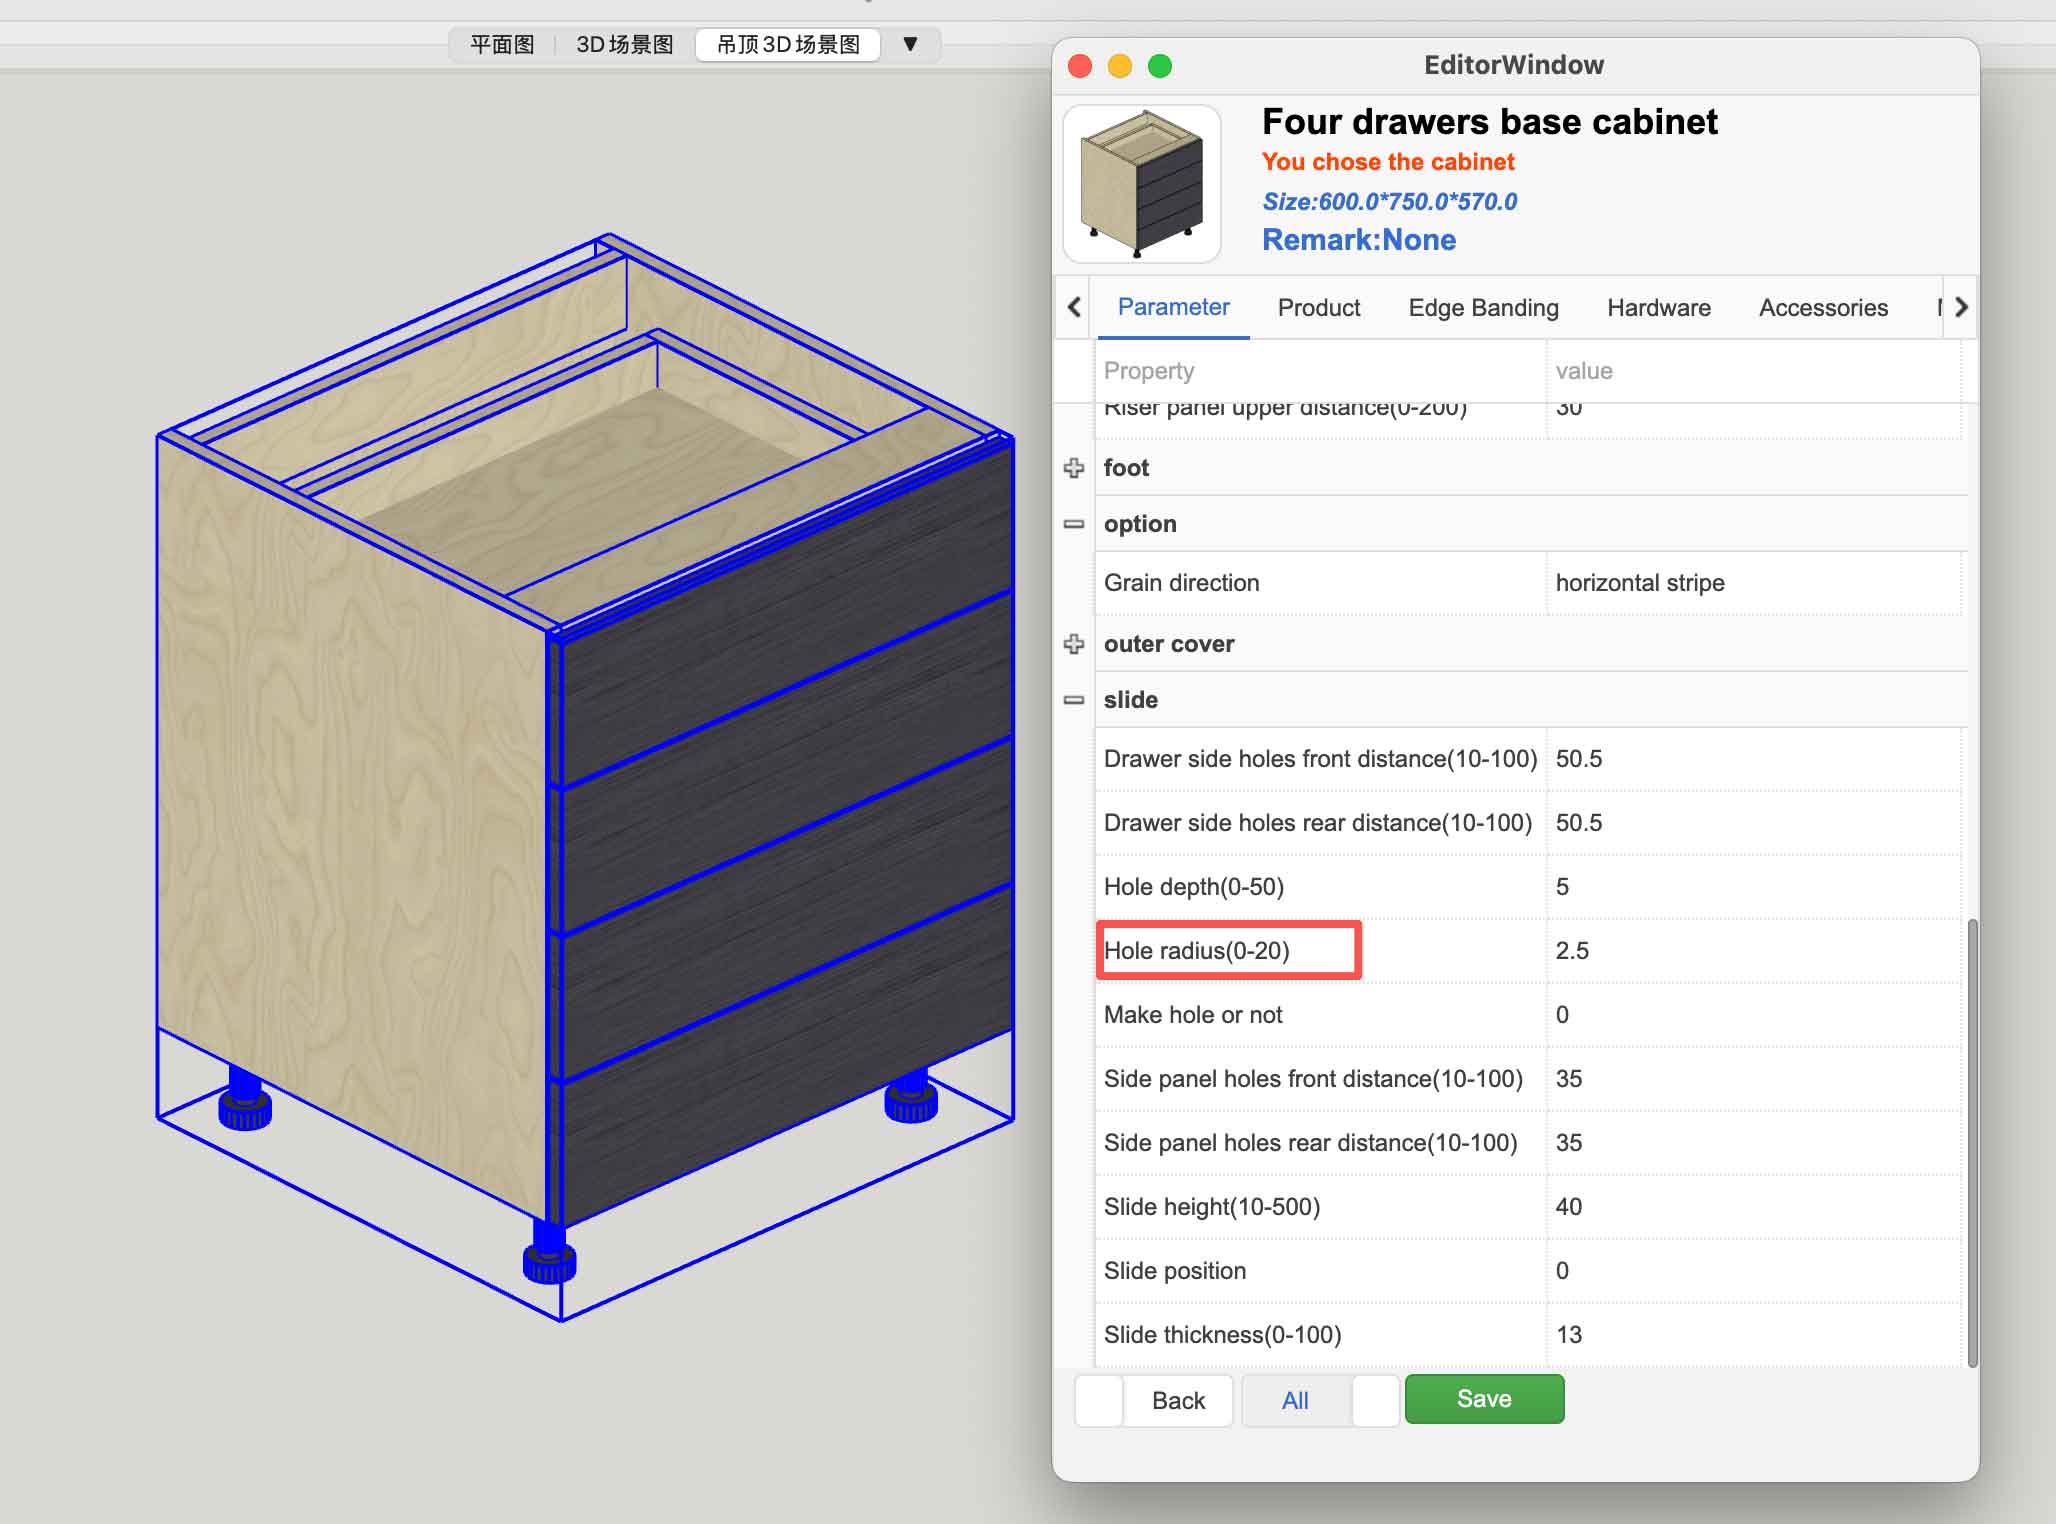Switch to the Hardware tab

(x=1658, y=307)
